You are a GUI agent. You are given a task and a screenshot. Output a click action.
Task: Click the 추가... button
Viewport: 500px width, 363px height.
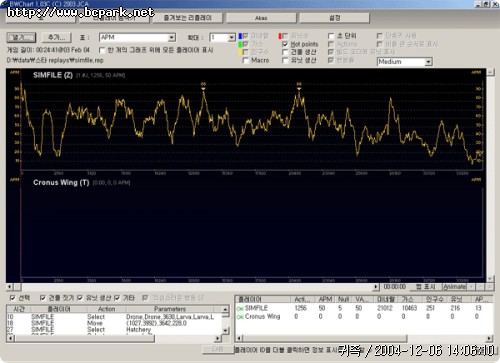[56, 37]
